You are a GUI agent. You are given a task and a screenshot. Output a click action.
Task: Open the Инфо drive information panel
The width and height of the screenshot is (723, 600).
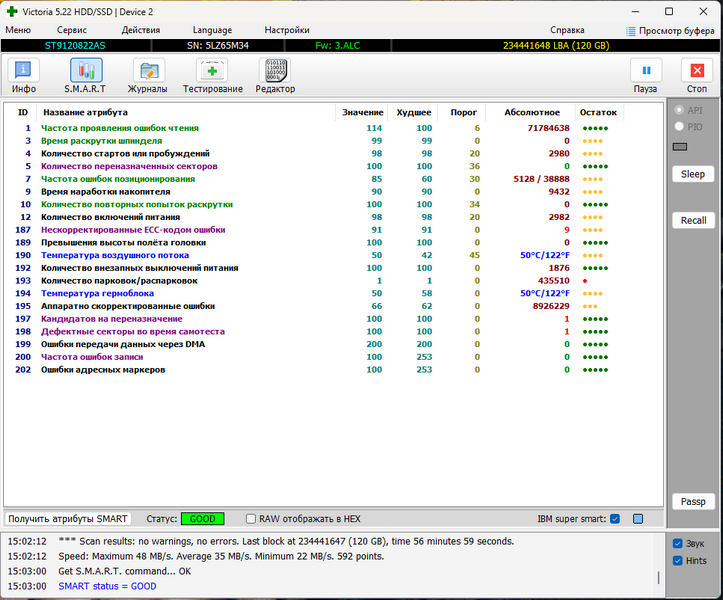(23, 71)
